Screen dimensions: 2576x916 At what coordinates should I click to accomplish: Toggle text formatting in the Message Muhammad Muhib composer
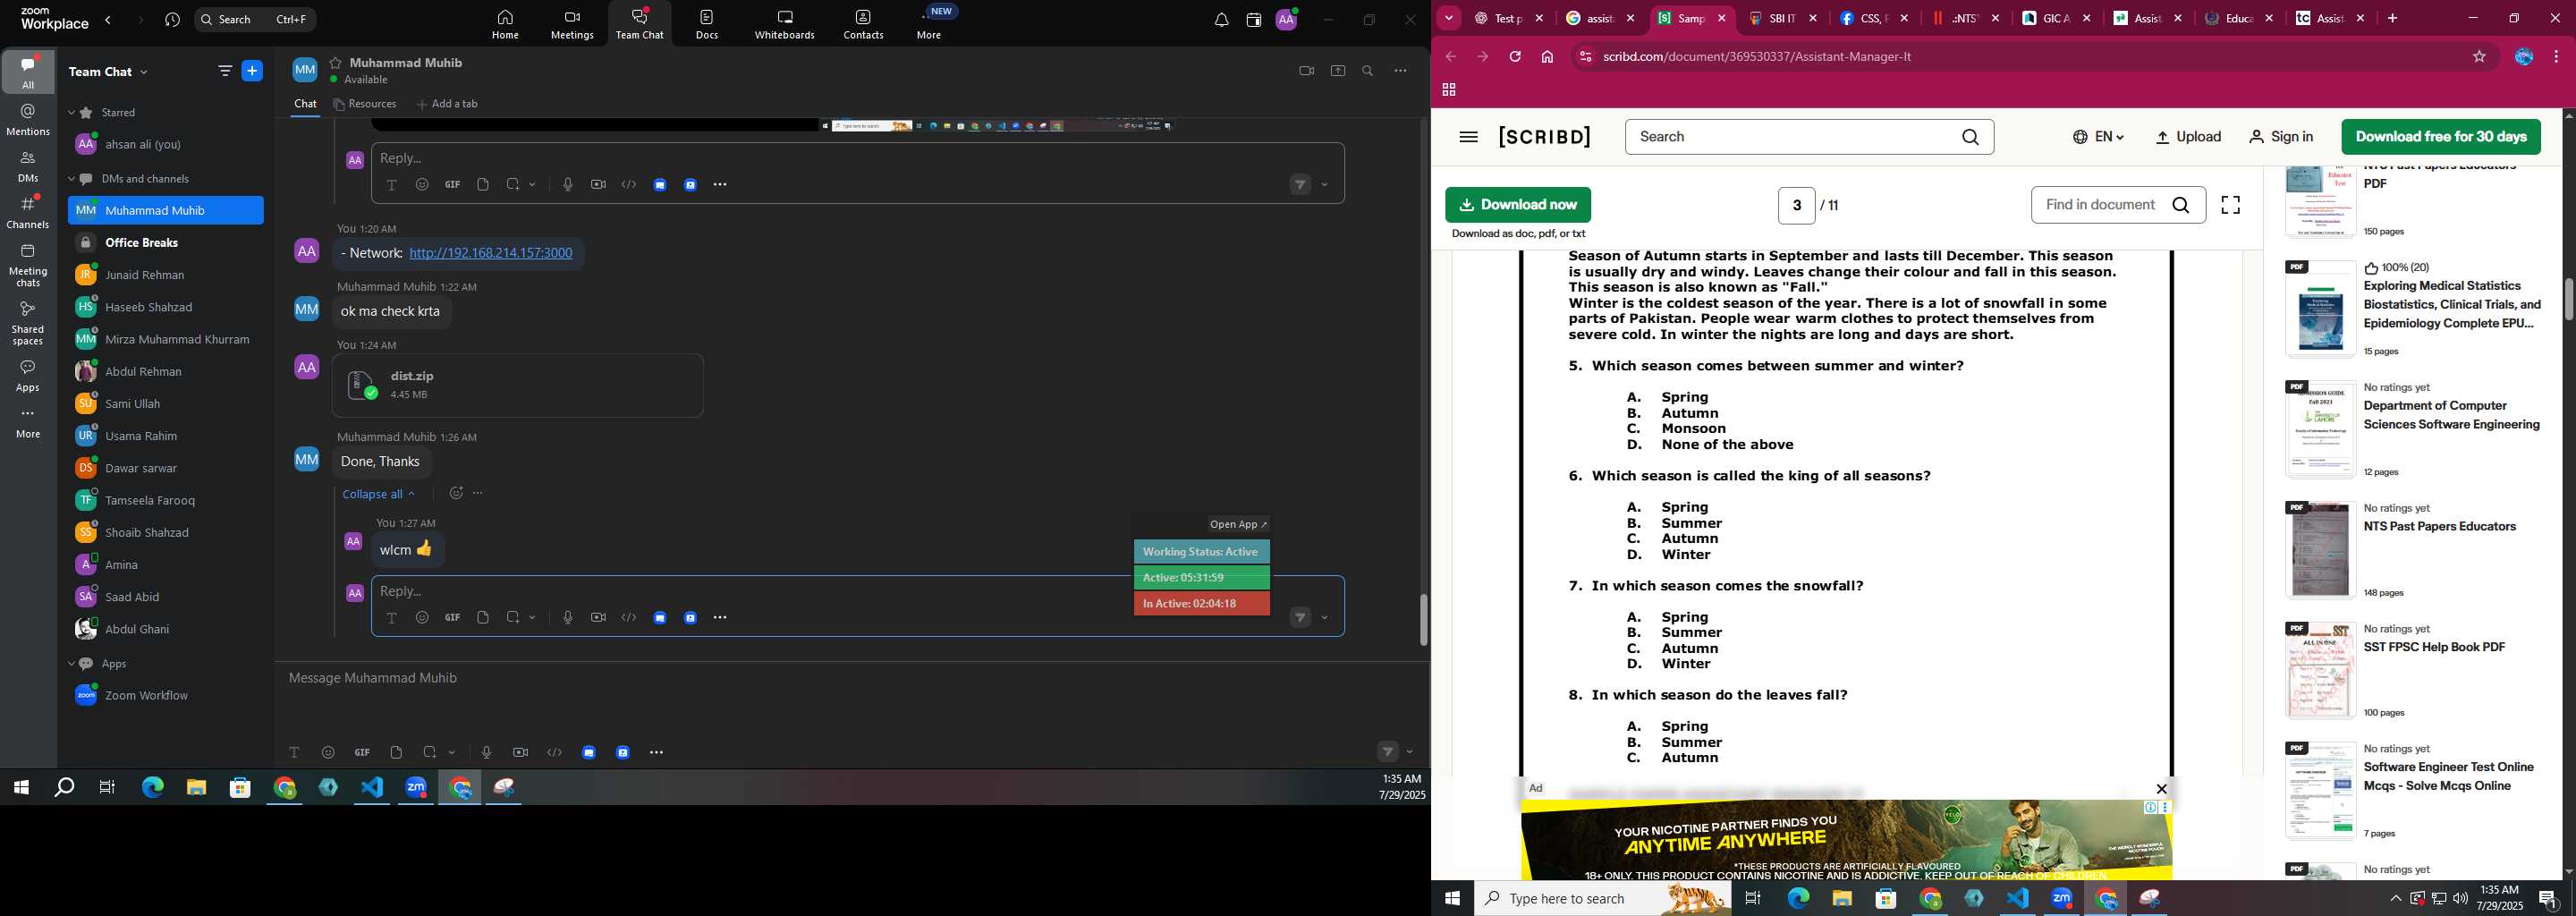[294, 752]
